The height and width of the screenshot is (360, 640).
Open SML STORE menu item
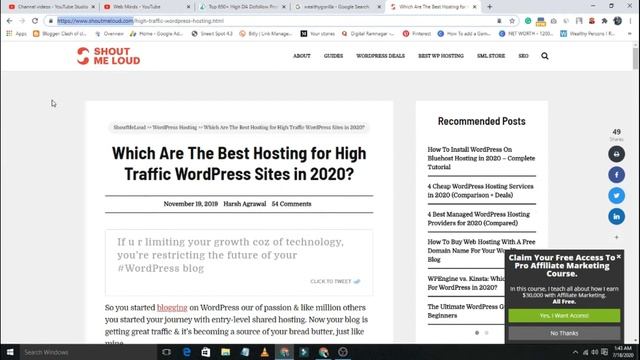(491, 56)
